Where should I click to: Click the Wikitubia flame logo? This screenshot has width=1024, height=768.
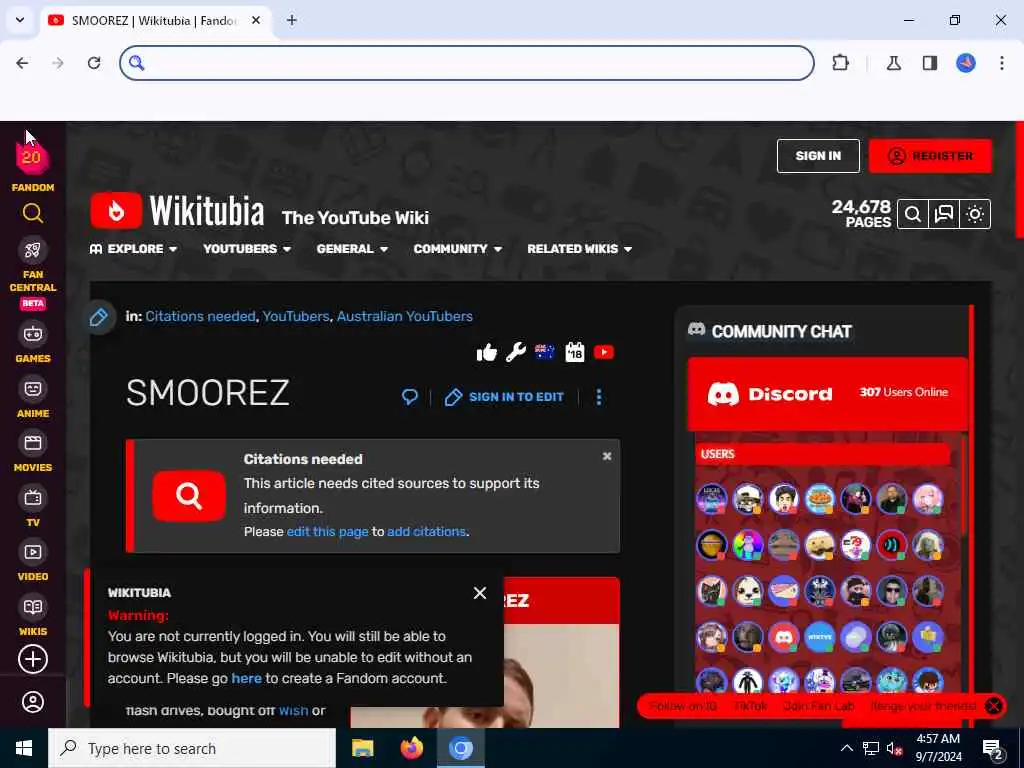pos(116,210)
